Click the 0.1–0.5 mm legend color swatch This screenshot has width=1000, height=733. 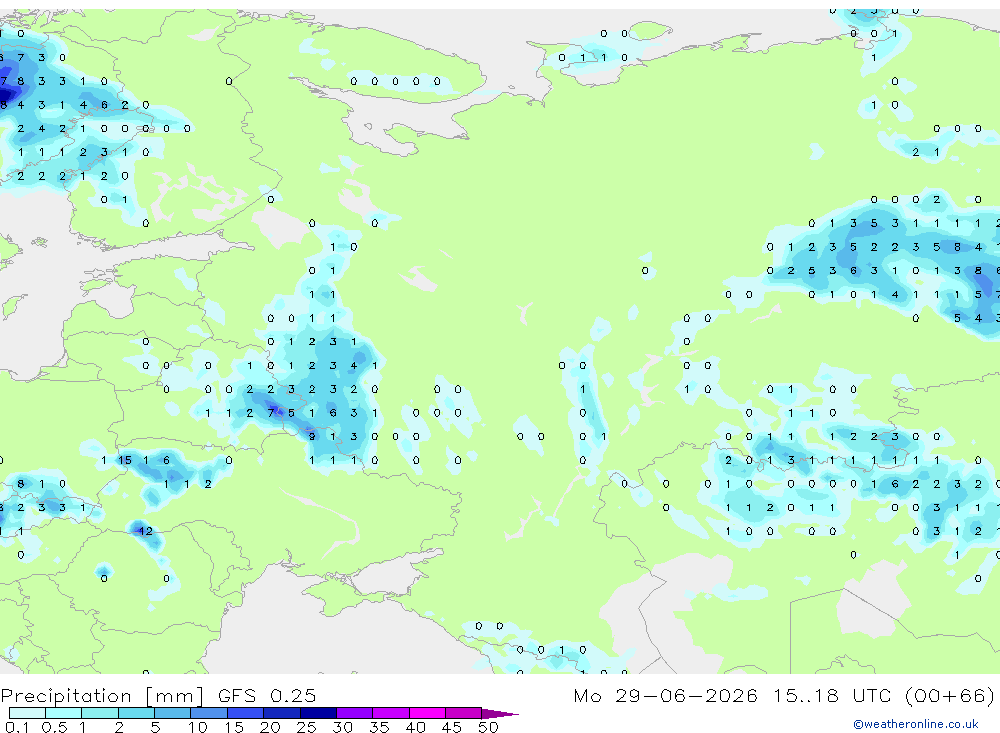point(27,713)
